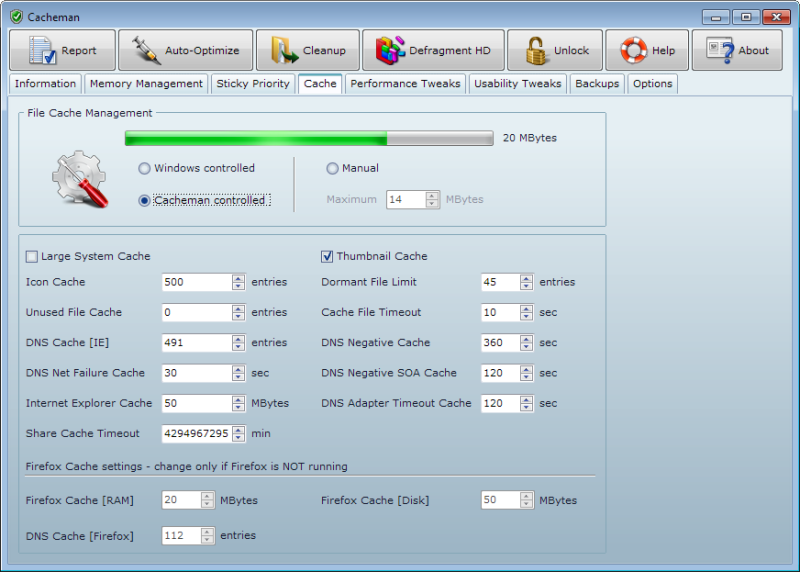This screenshot has height=572, width=800.
Task: Click DNS Negative SOA Cache spinner
Action: (527, 373)
